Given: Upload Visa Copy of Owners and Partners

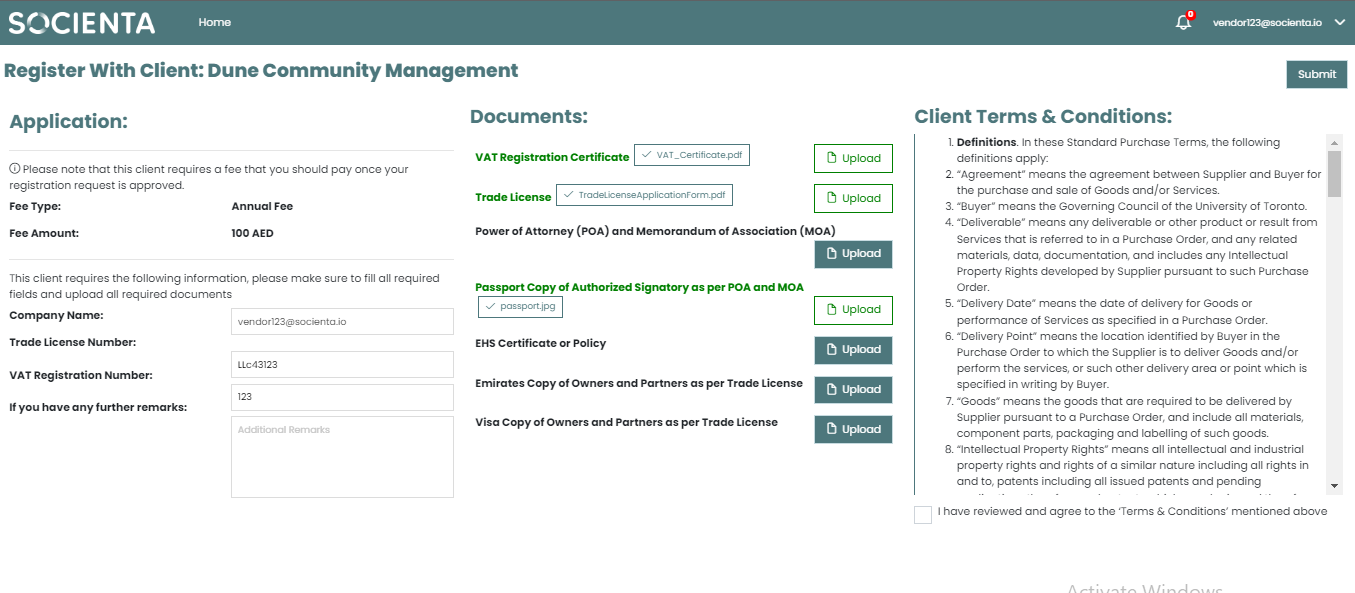Looking at the screenshot, I should (853, 430).
